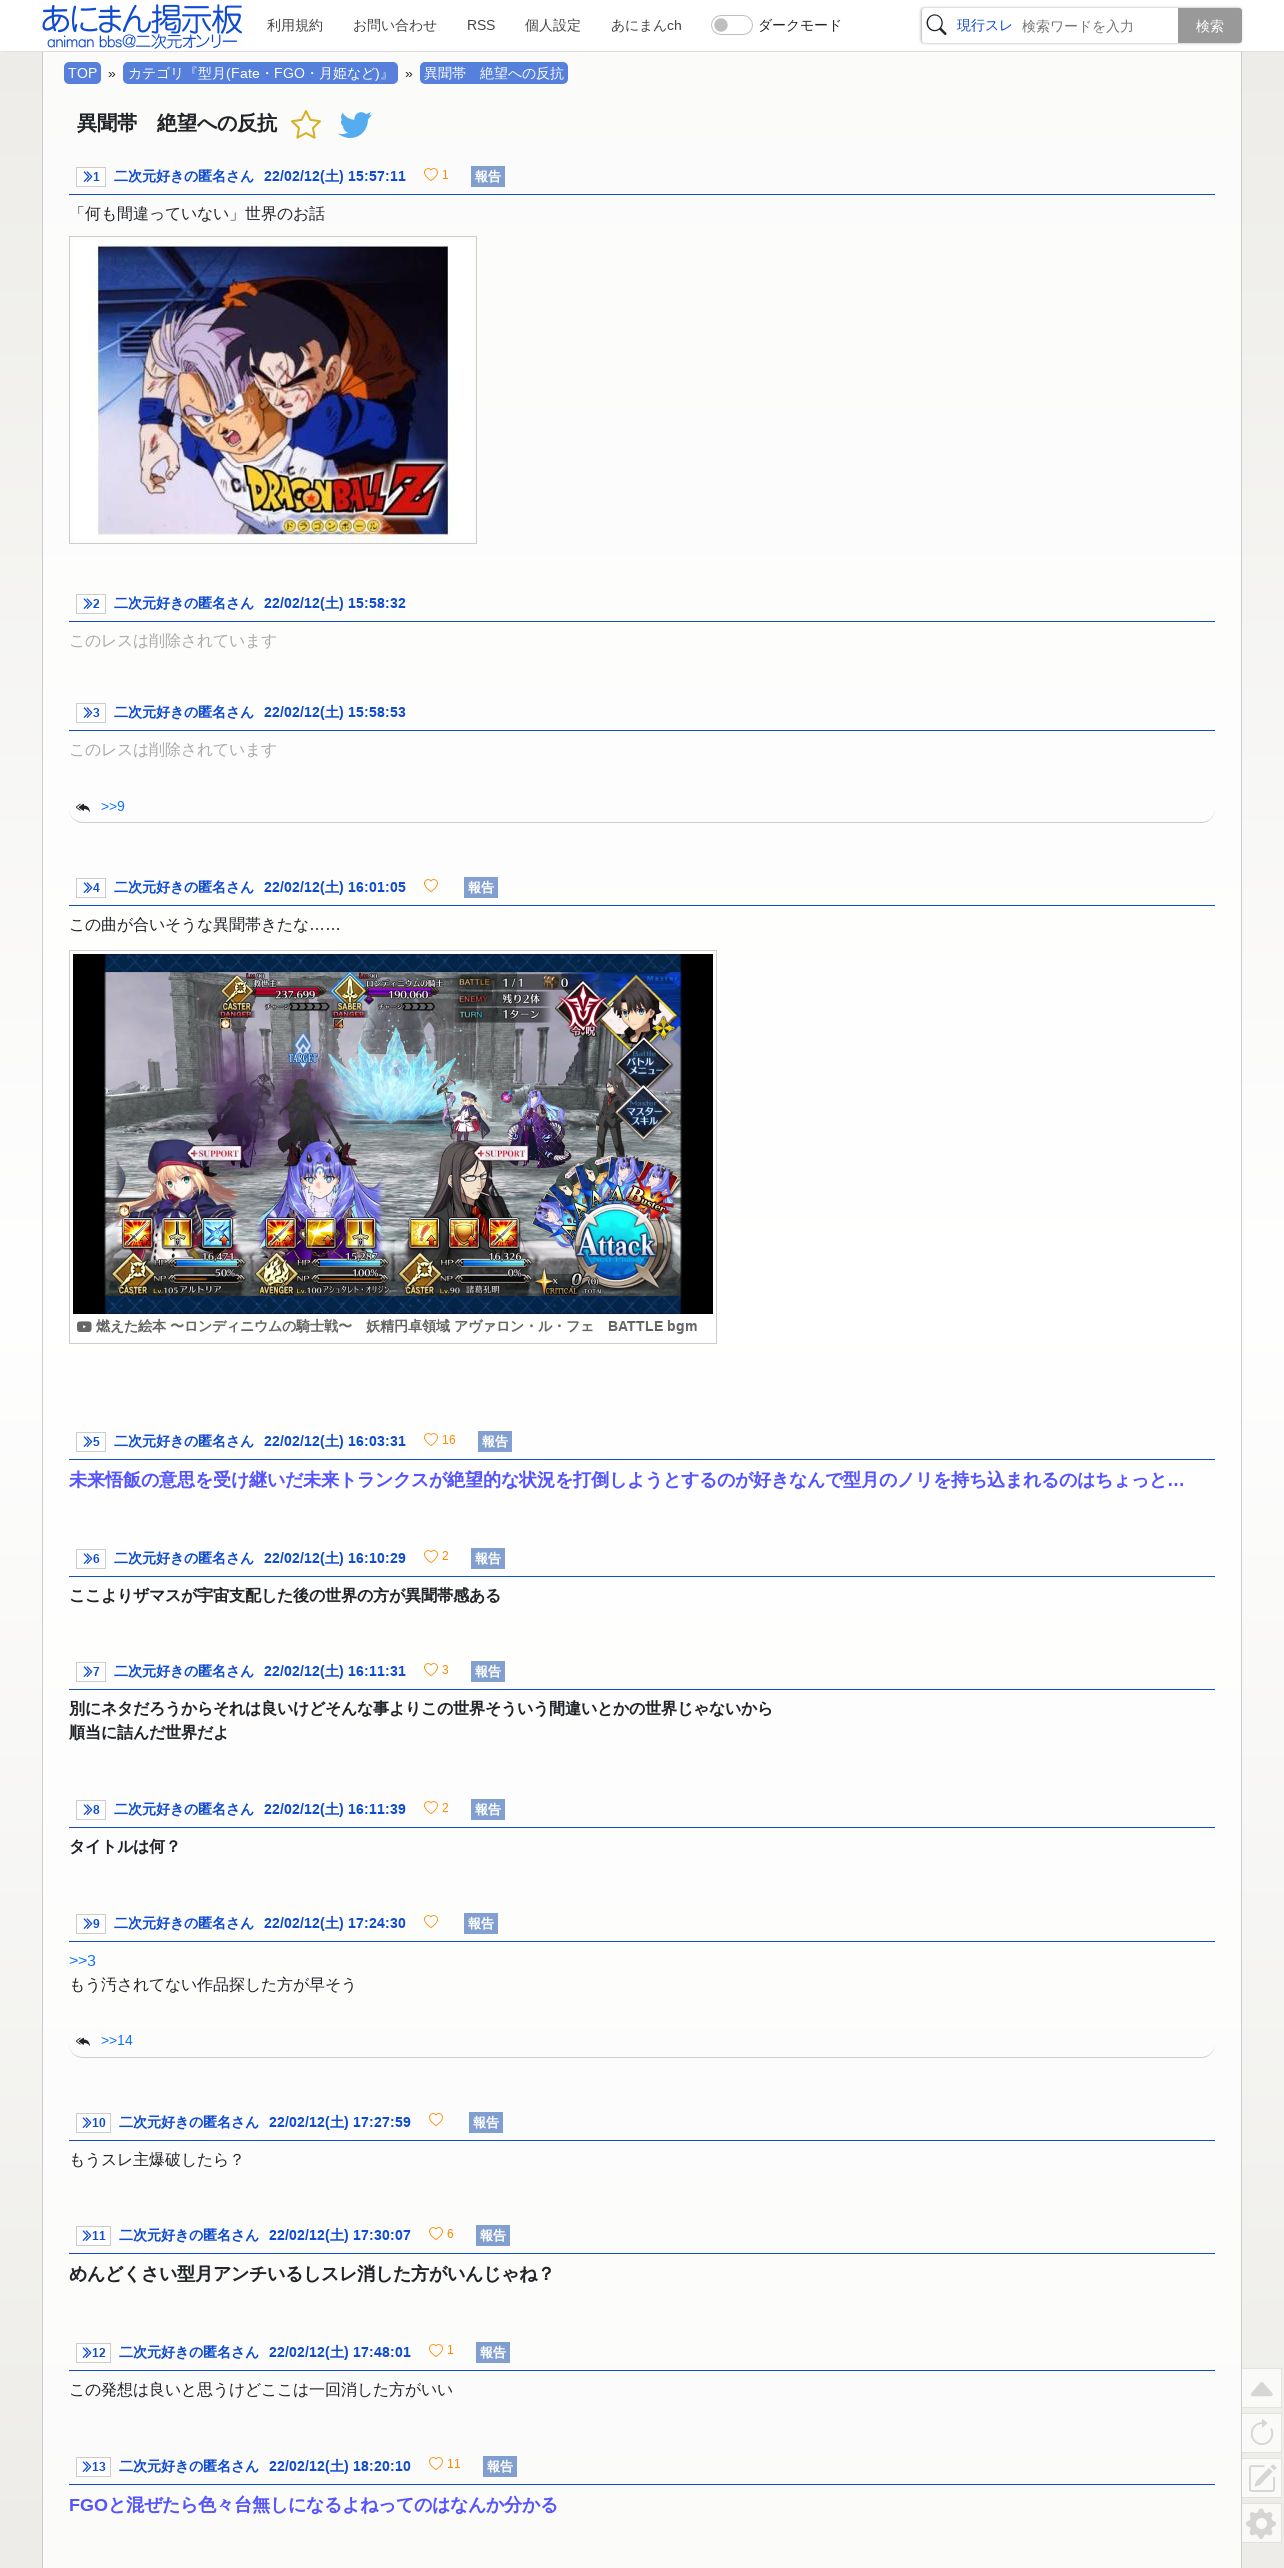Click 異聞帯 絶望への反抗 breadcrumb
Screen dimensions: 1284x2568
point(494,73)
